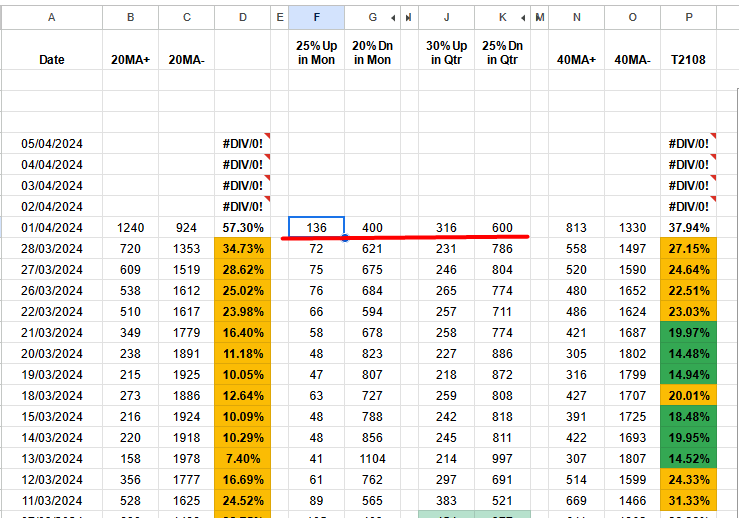Select the orange 34.73% cell

(x=243, y=248)
